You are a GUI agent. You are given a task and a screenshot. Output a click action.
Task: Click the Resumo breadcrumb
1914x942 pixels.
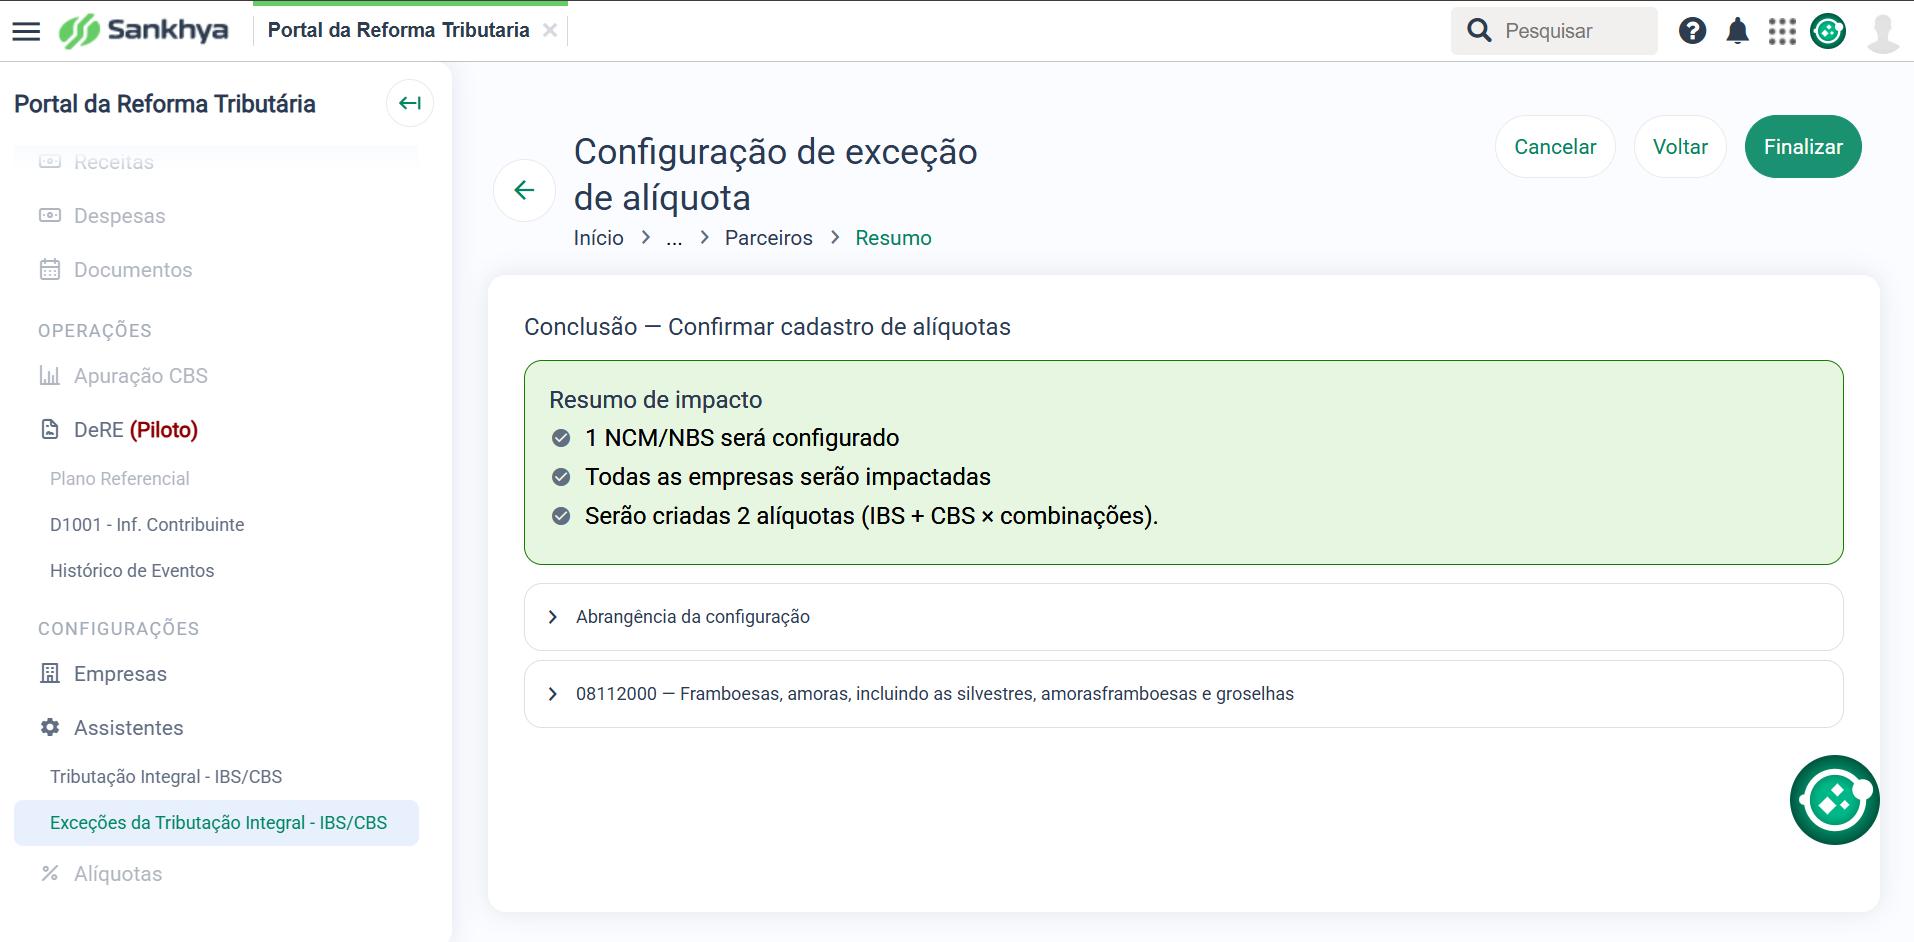(893, 238)
